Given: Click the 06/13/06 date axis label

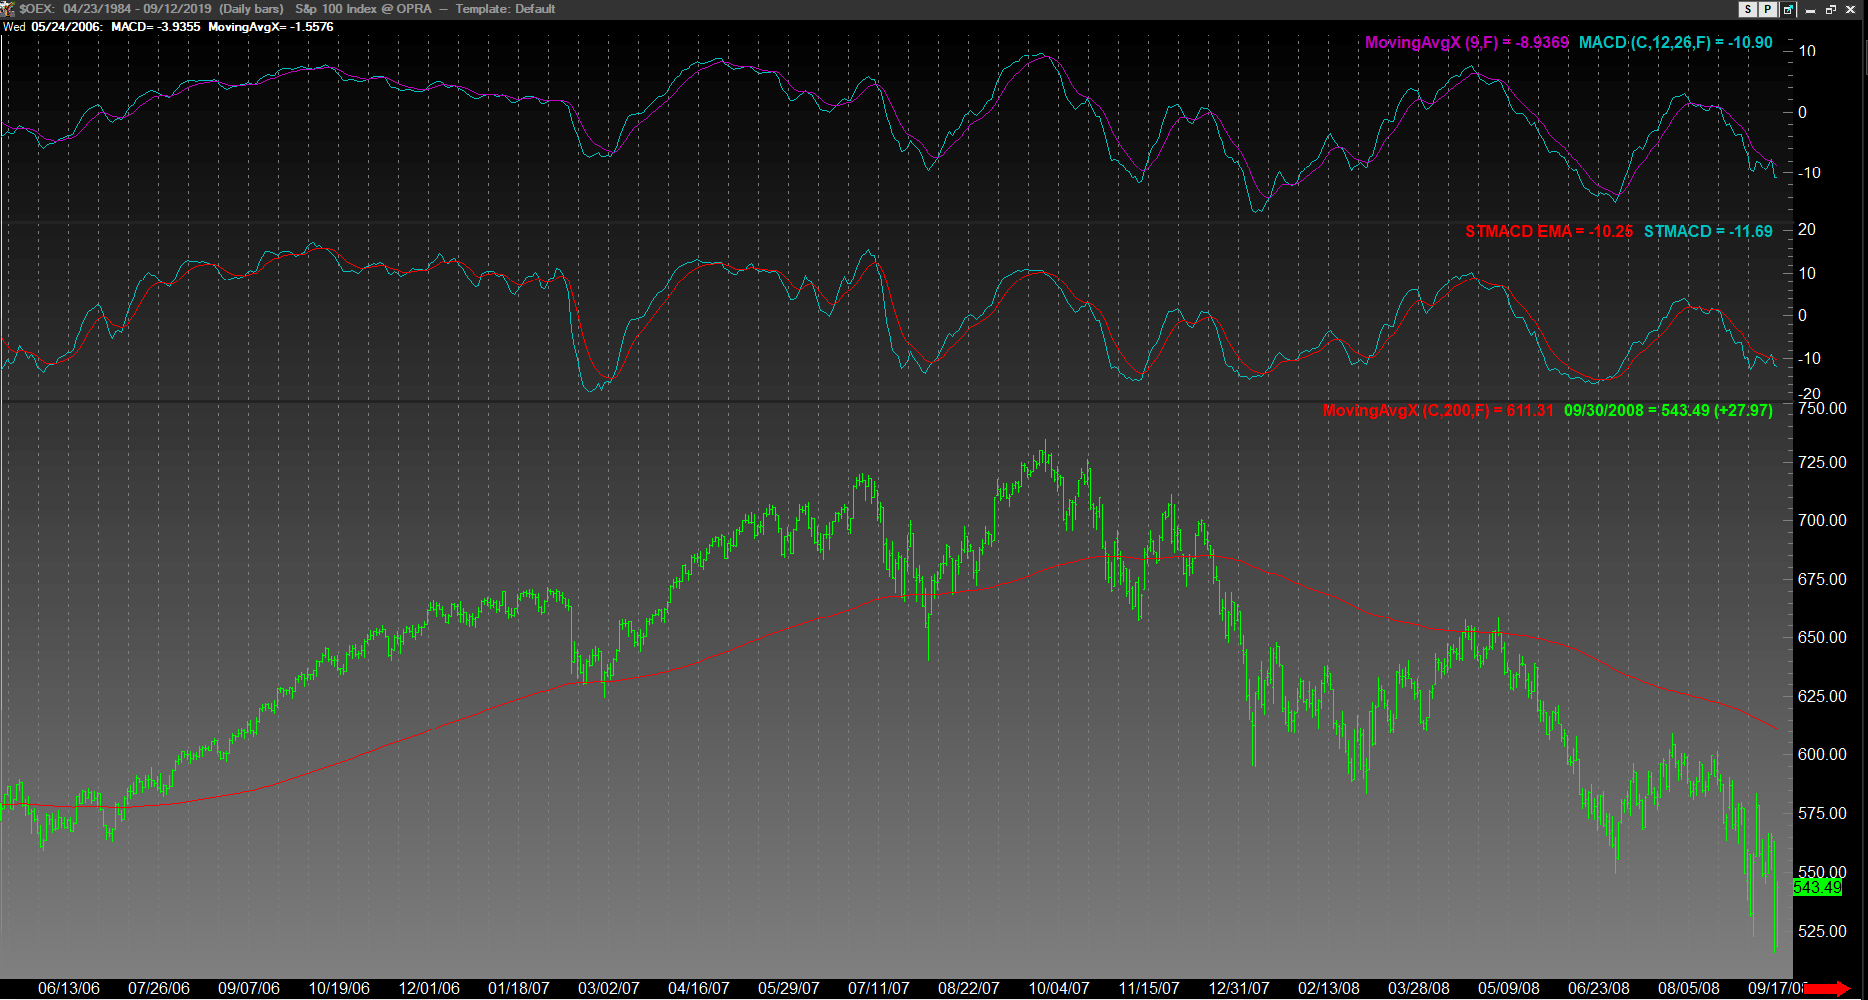Looking at the screenshot, I should point(69,988).
